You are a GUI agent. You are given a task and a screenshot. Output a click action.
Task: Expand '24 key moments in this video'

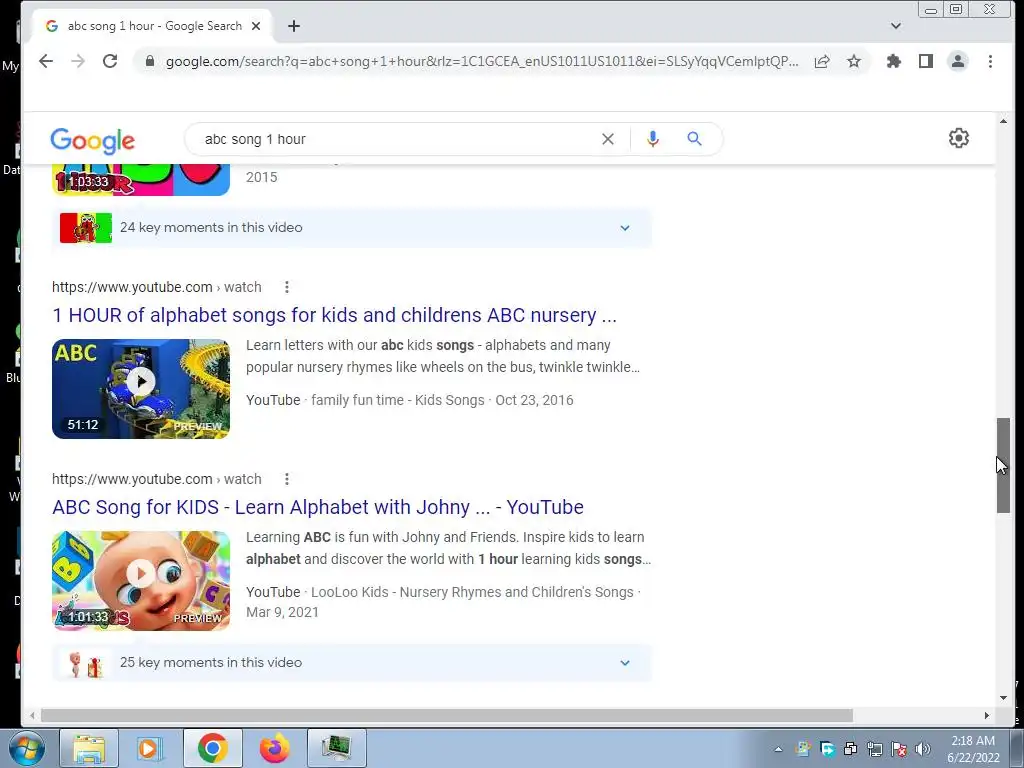click(625, 228)
